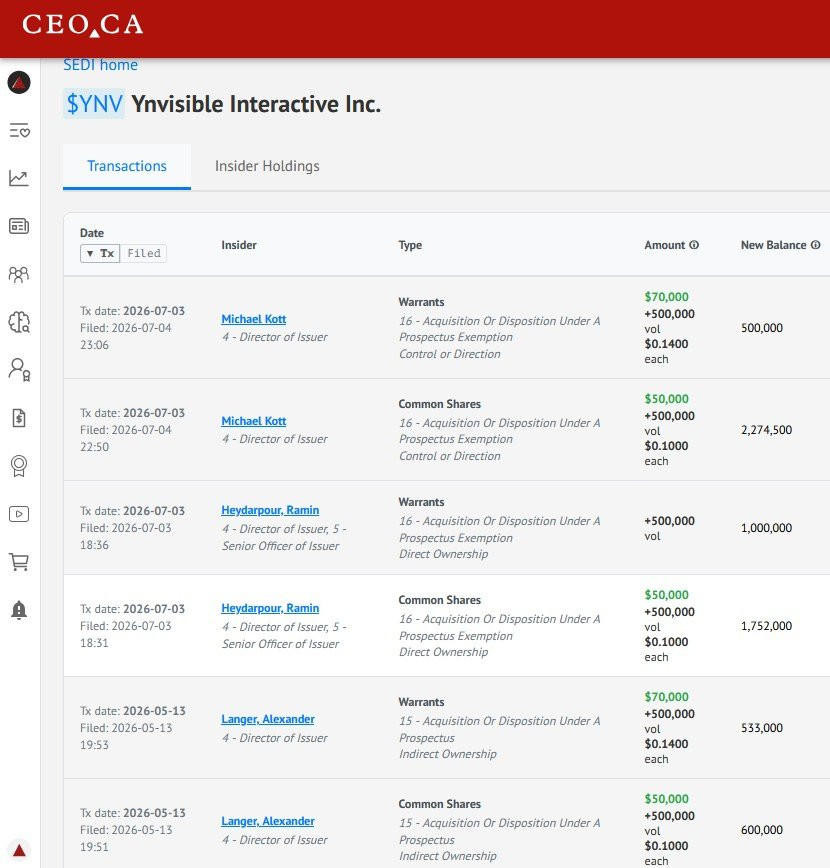Click the Amount column header

tap(664, 245)
